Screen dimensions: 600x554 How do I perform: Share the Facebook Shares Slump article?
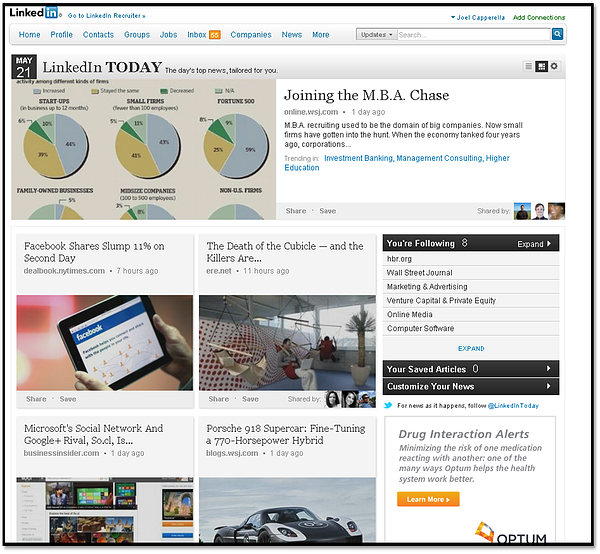click(36, 399)
